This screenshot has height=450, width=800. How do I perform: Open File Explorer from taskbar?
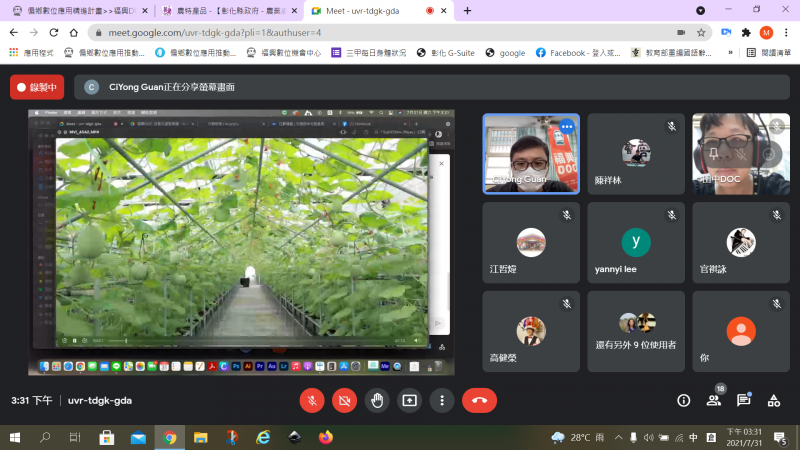[x=201, y=437]
